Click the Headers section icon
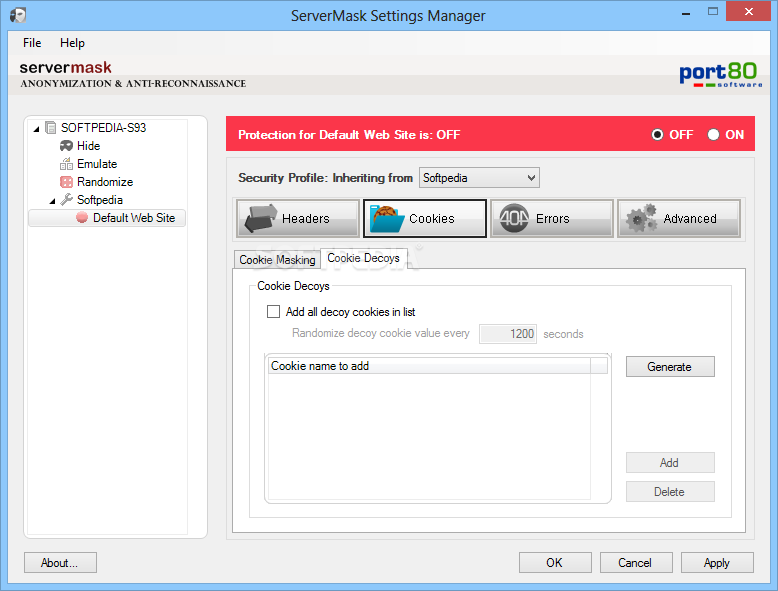The height and width of the screenshot is (591, 778). [x=260, y=218]
